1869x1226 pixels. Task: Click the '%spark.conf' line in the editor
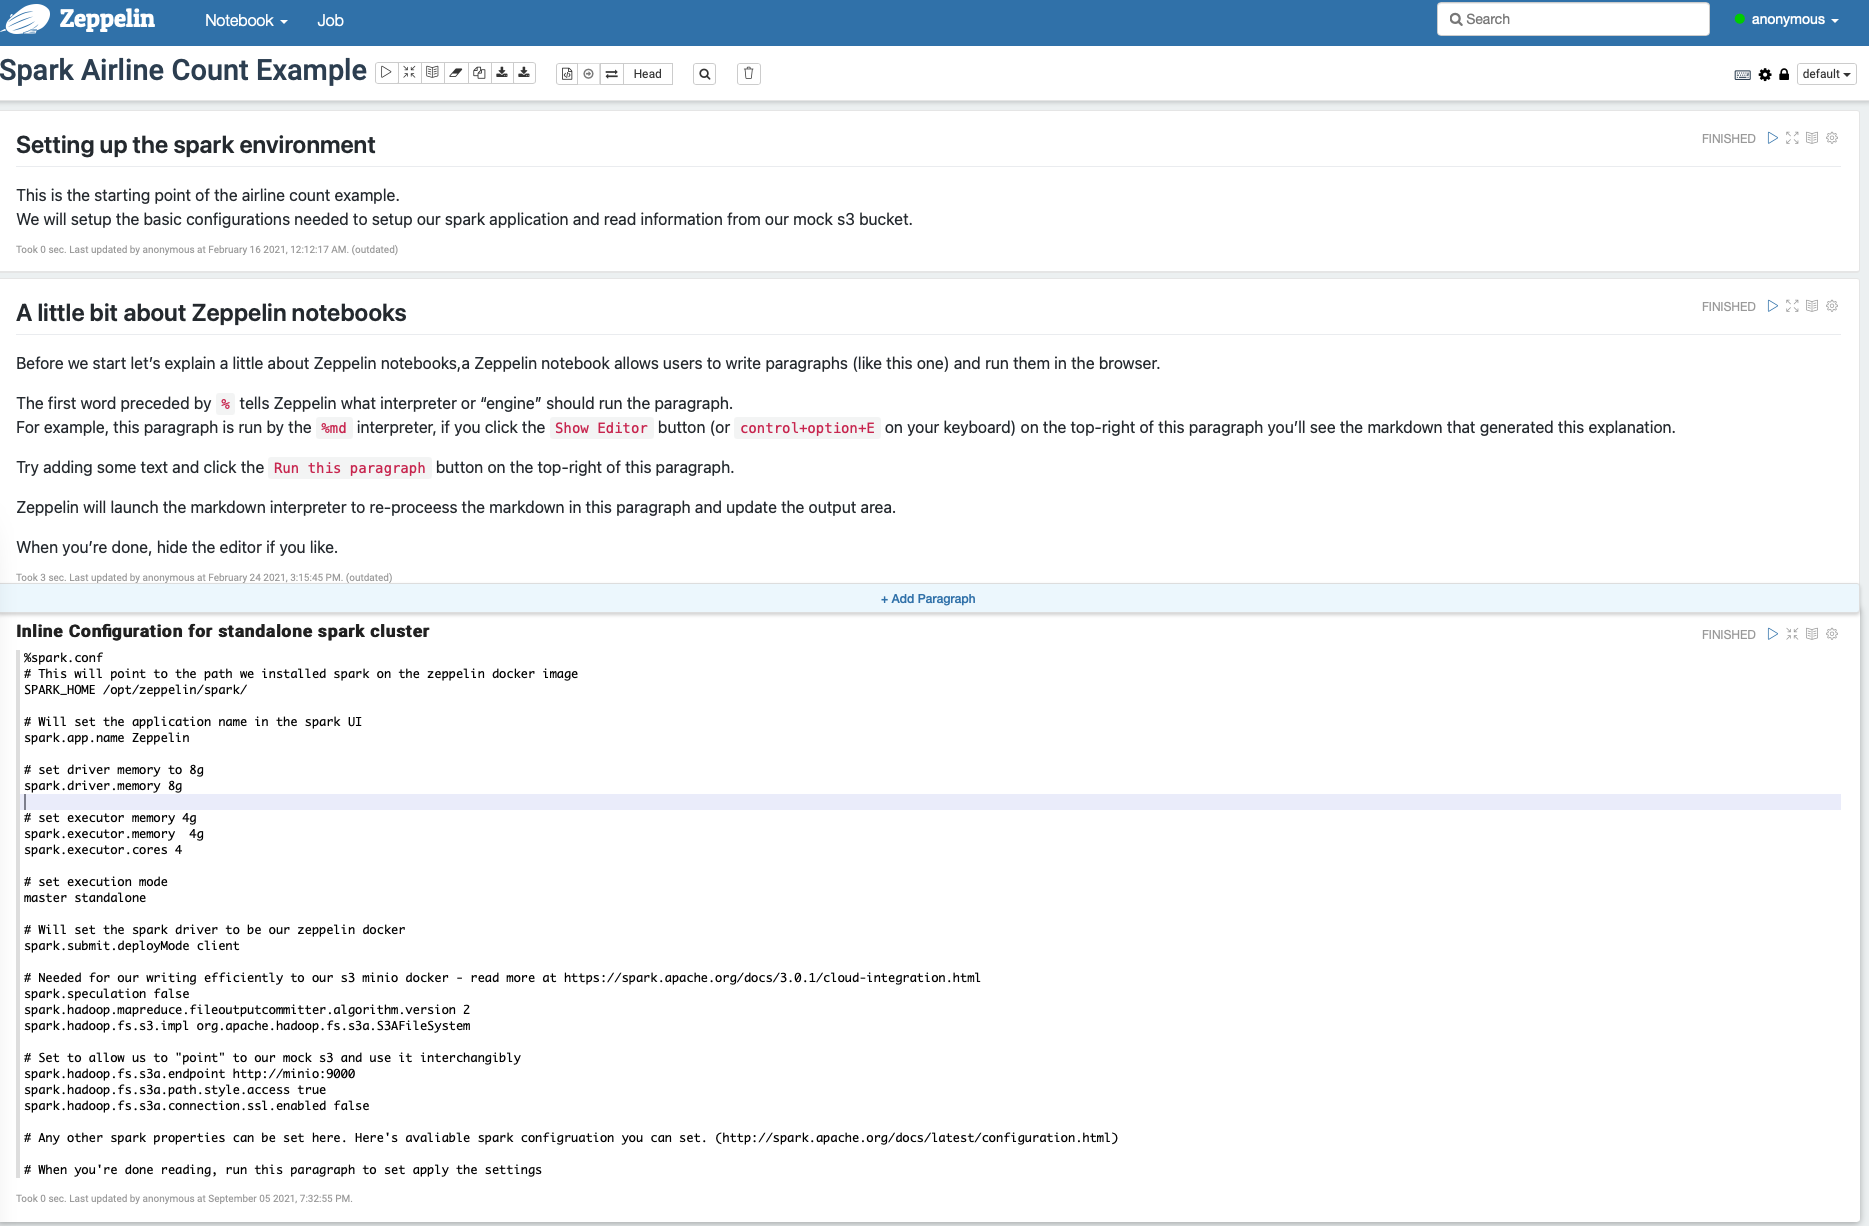(64, 658)
